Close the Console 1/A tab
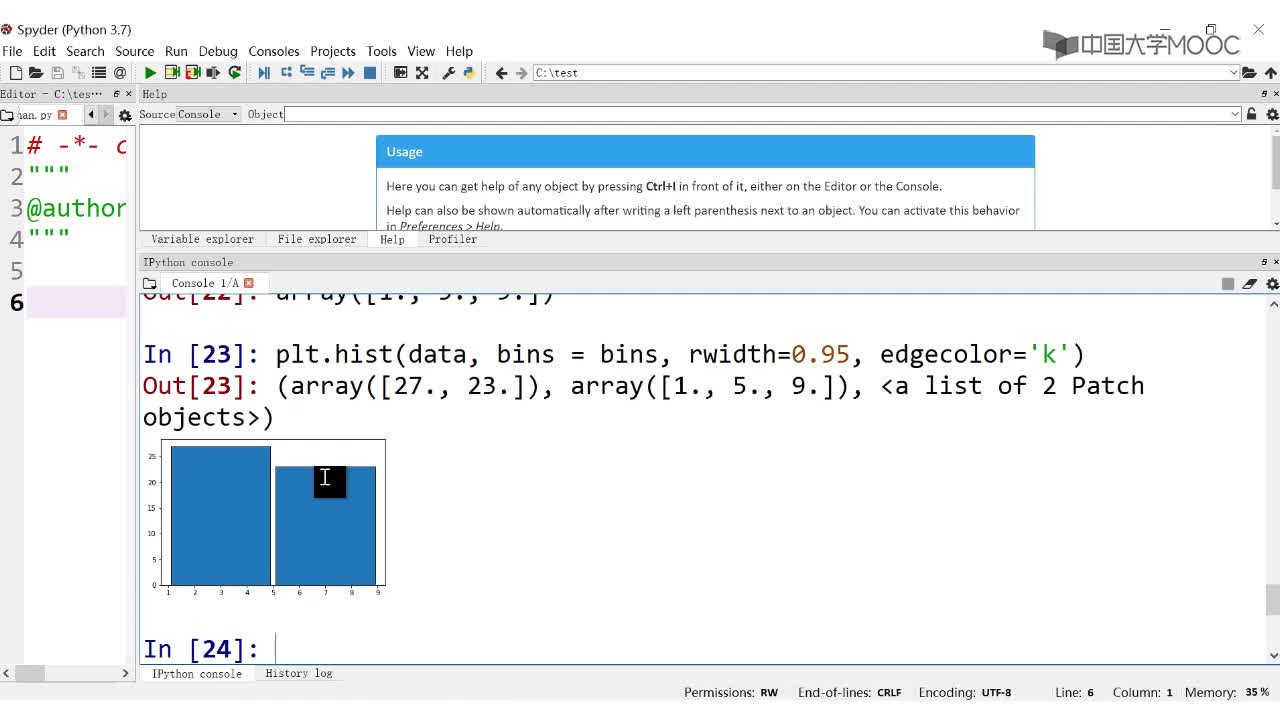Image resolution: width=1280 pixels, height=720 pixels. [249, 283]
